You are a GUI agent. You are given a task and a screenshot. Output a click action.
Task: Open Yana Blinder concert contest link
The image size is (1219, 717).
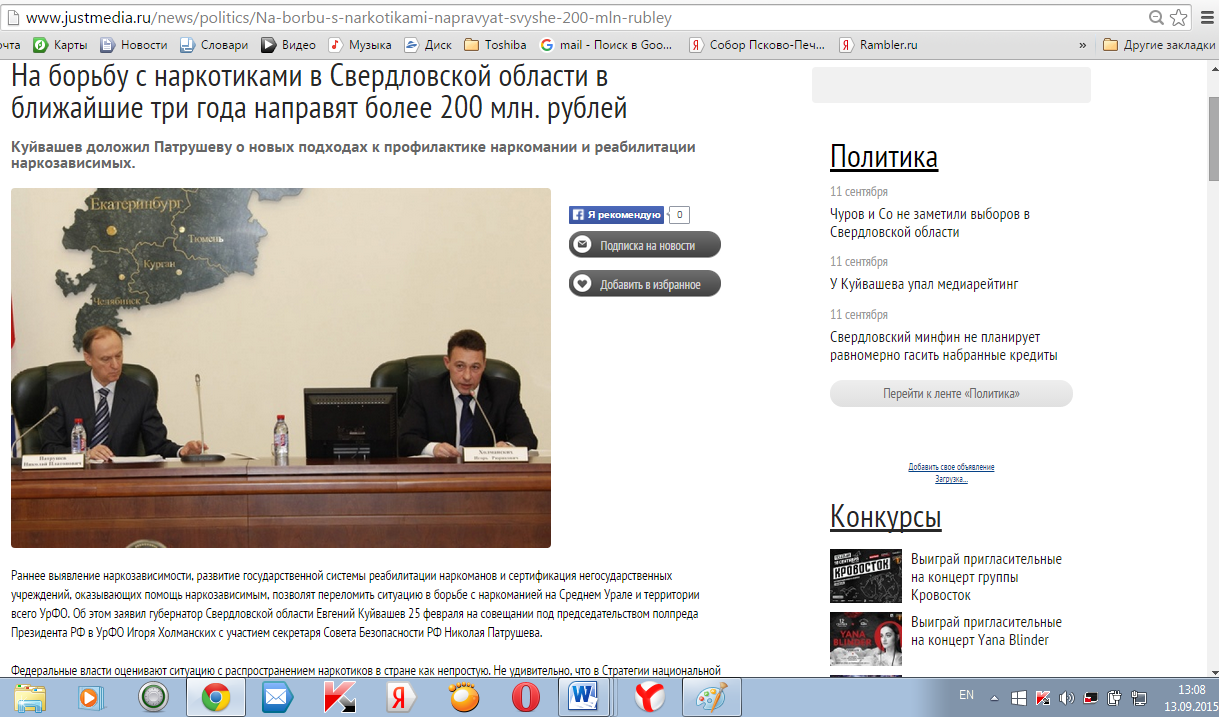coord(986,631)
